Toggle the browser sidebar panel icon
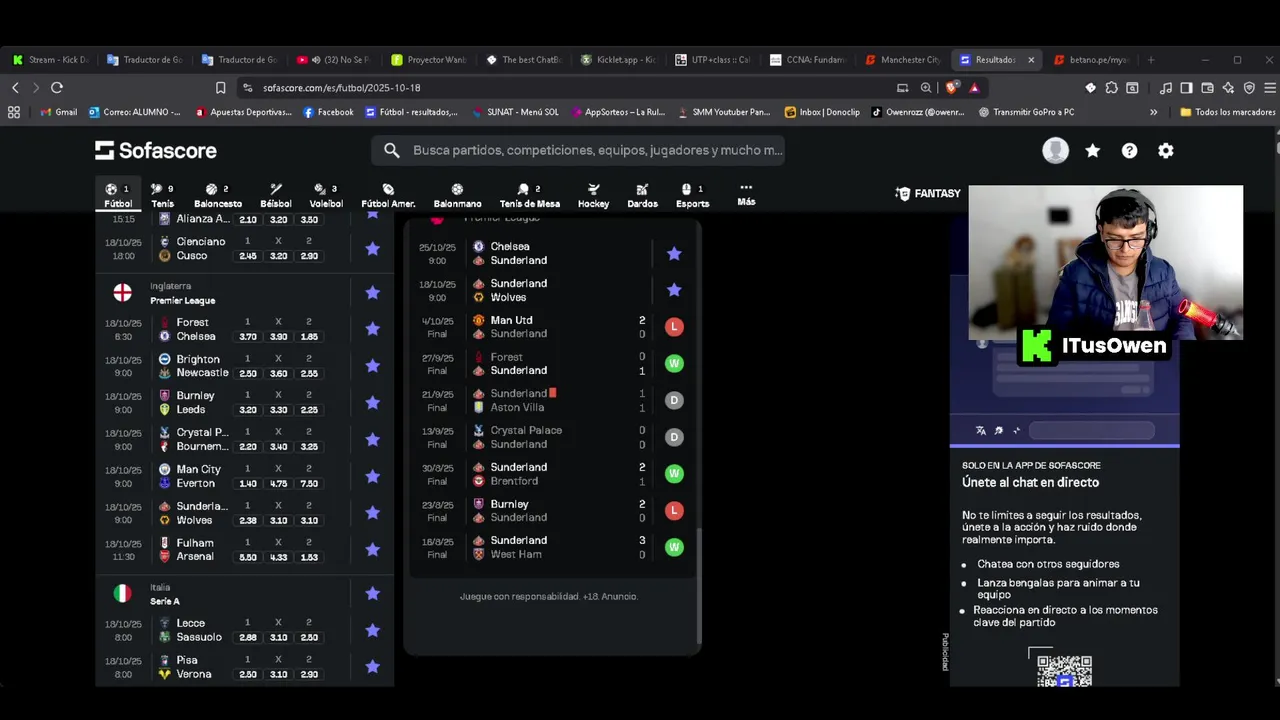The width and height of the screenshot is (1280, 720). point(1186,88)
